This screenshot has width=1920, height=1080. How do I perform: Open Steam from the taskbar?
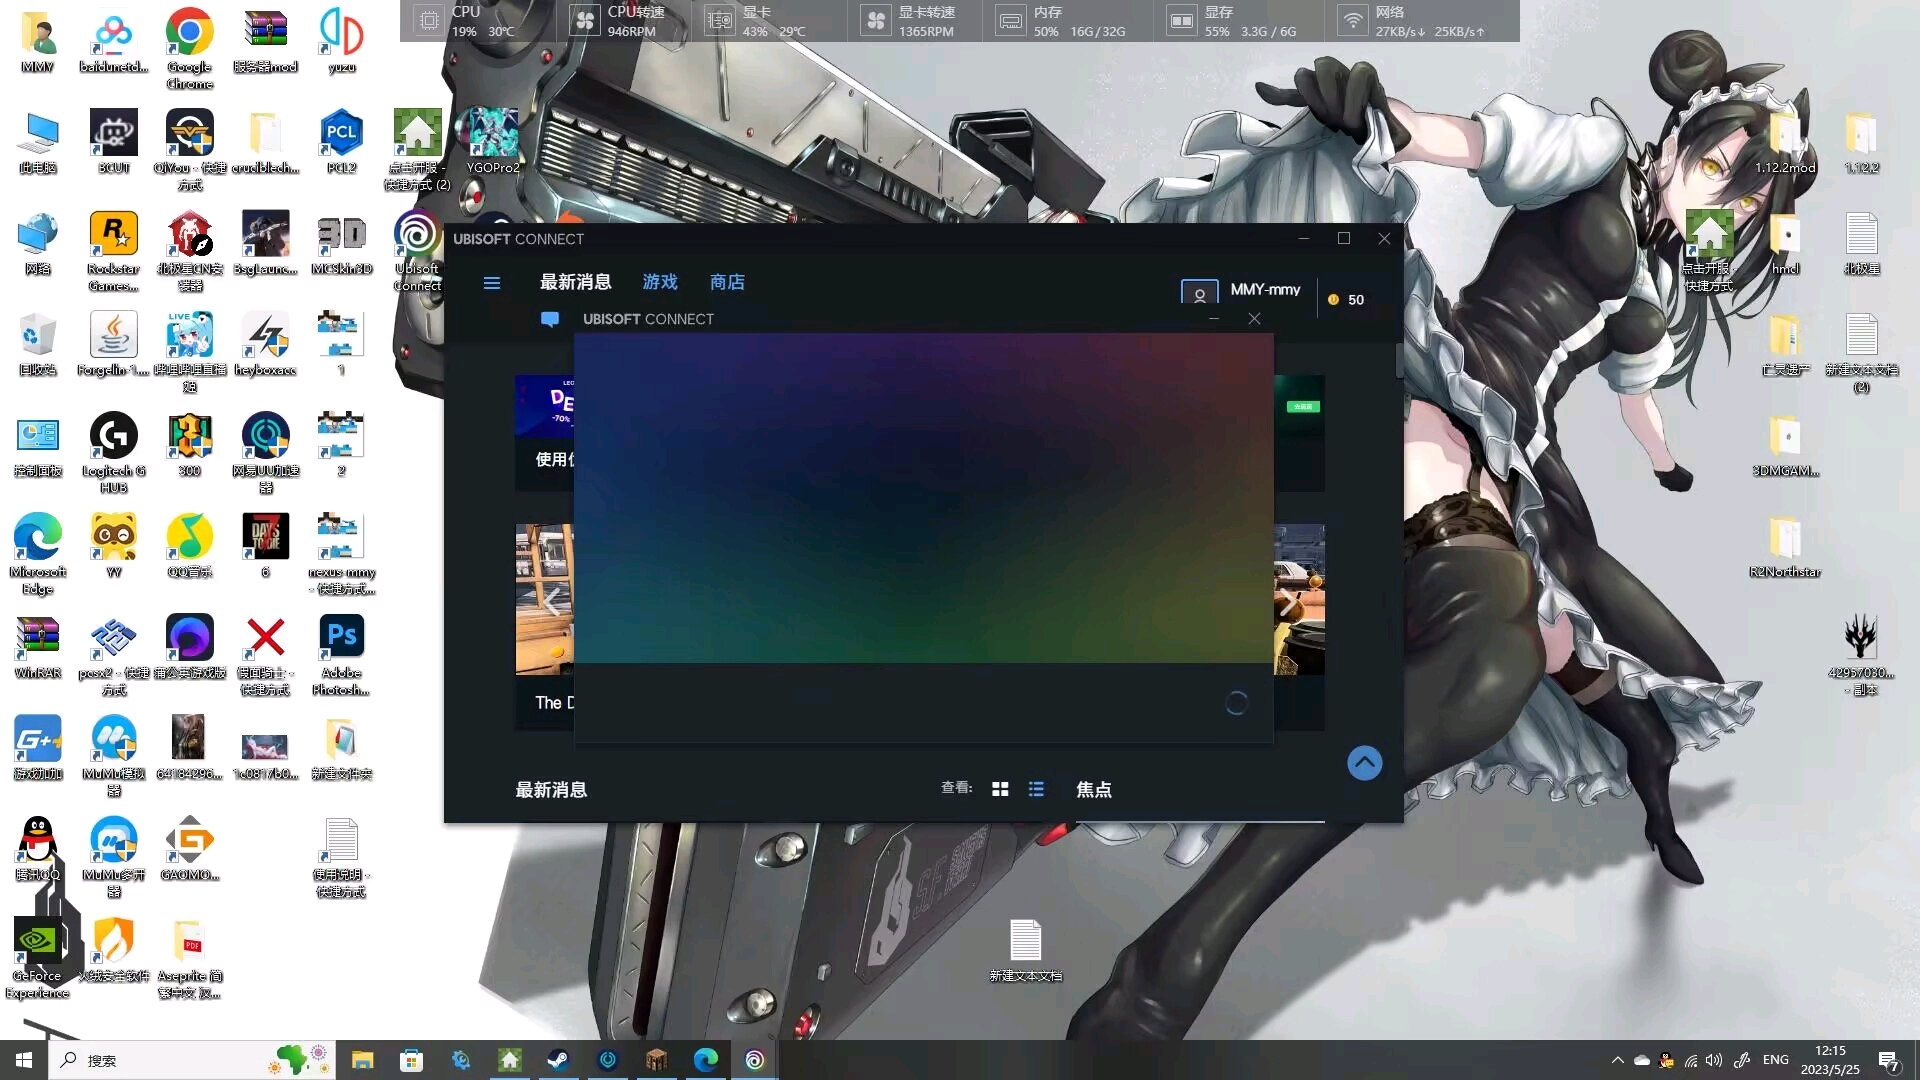558,1060
